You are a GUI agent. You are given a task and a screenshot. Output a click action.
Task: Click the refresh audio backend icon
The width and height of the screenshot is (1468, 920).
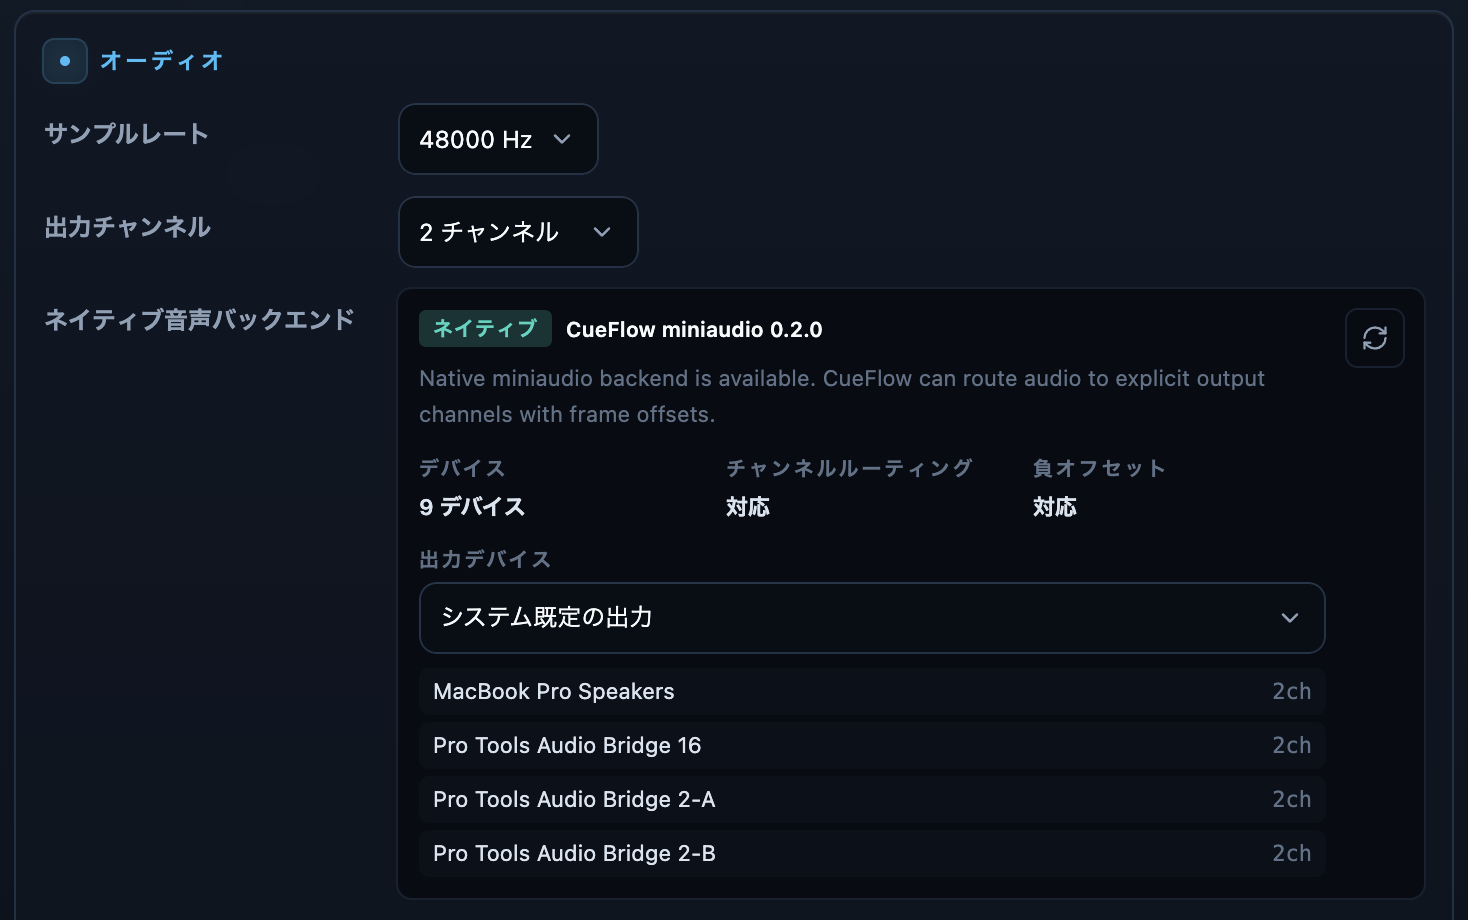[x=1374, y=338]
